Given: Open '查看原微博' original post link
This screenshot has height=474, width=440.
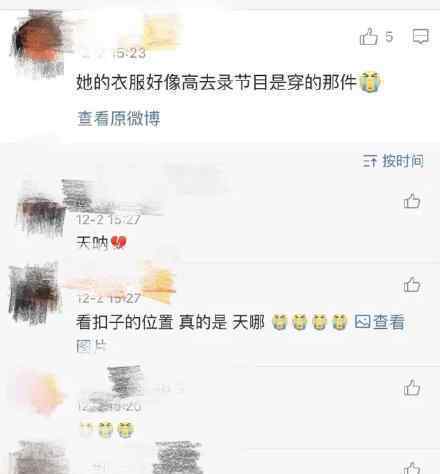Looking at the screenshot, I should pyautogui.click(x=119, y=118).
